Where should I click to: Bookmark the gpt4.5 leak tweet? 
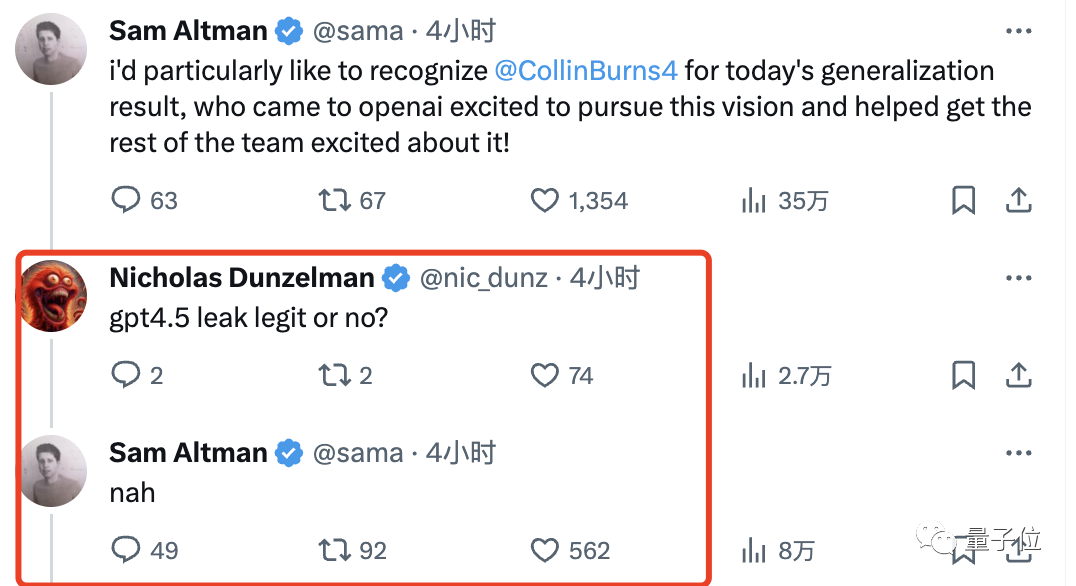[963, 376]
